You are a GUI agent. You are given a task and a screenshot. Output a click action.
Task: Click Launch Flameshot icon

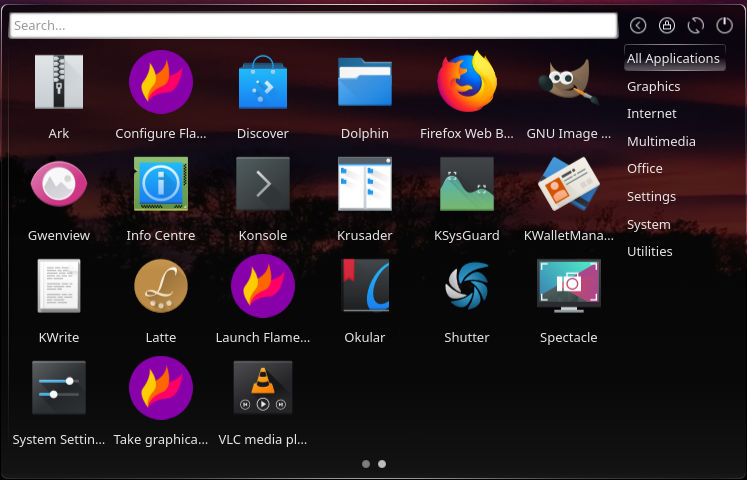click(x=263, y=286)
